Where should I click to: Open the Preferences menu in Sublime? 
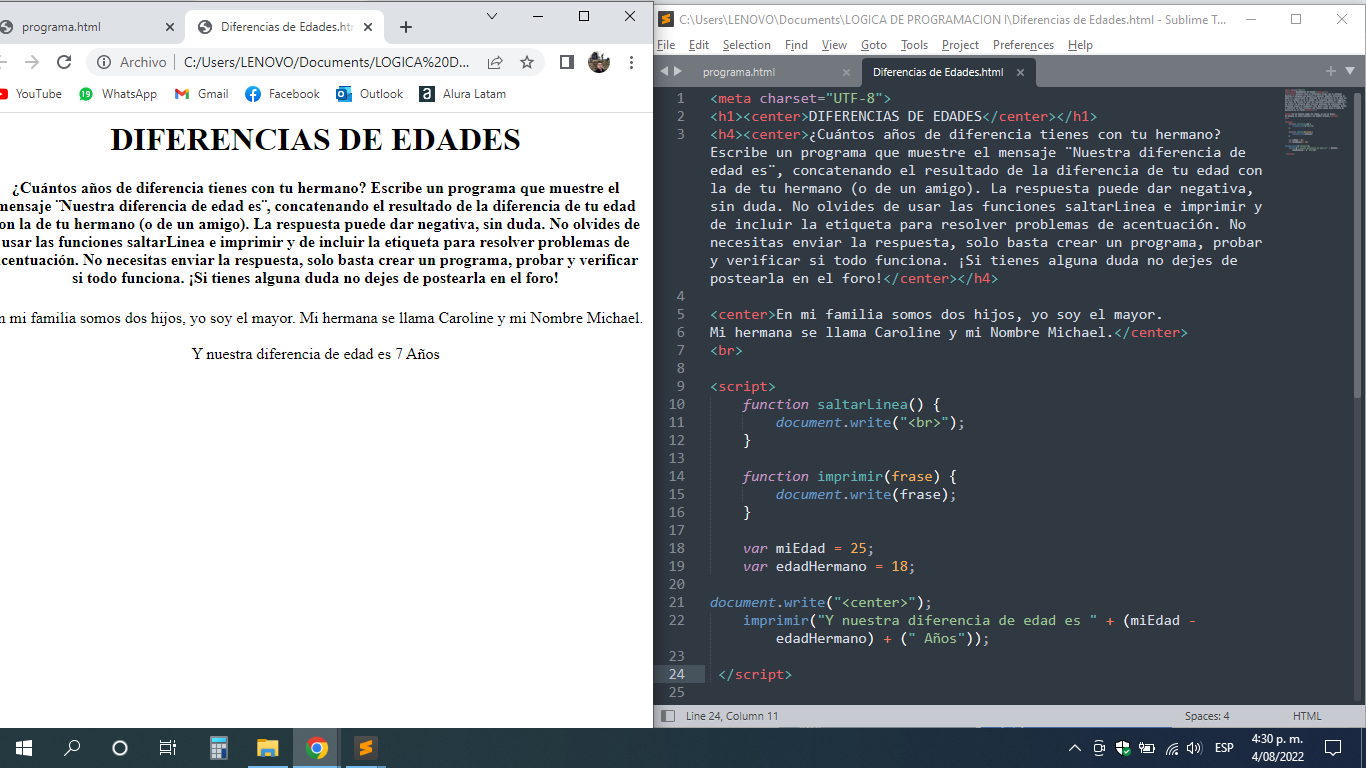tap(1023, 45)
